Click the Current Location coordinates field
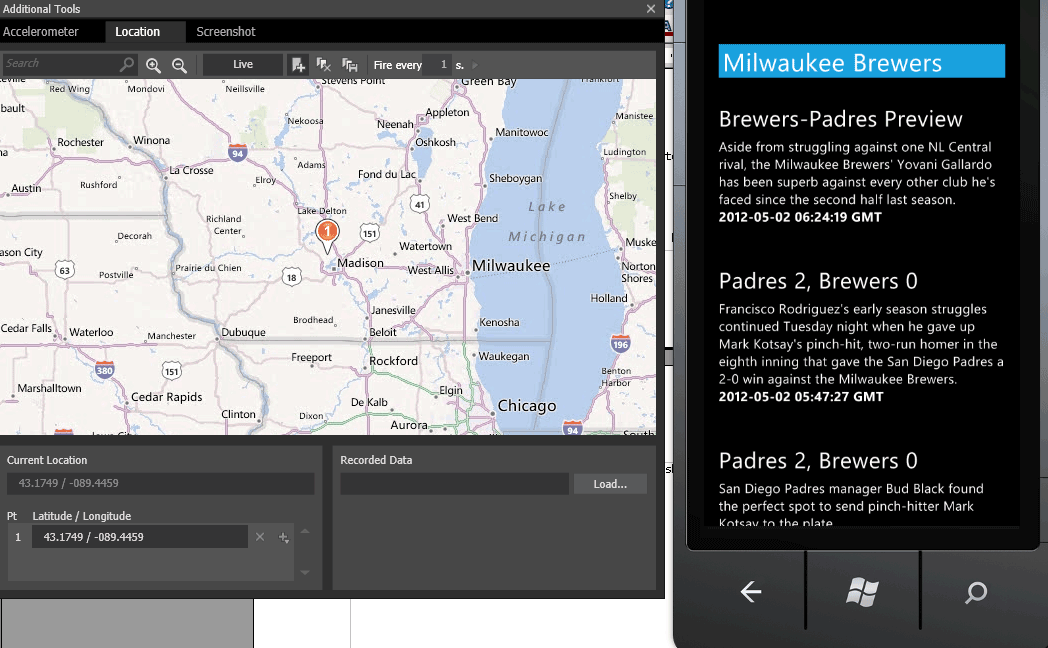 (x=160, y=483)
